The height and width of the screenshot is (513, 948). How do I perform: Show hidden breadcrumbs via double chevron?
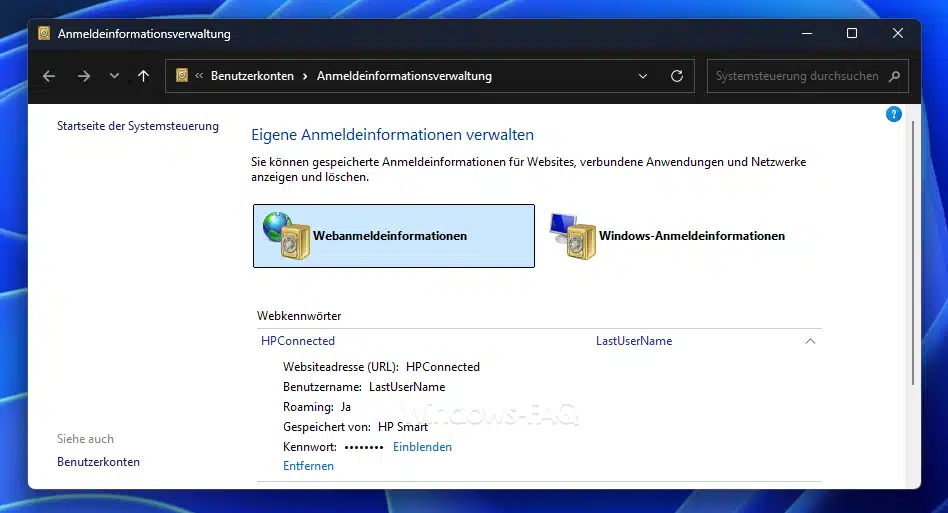(x=199, y=76)
